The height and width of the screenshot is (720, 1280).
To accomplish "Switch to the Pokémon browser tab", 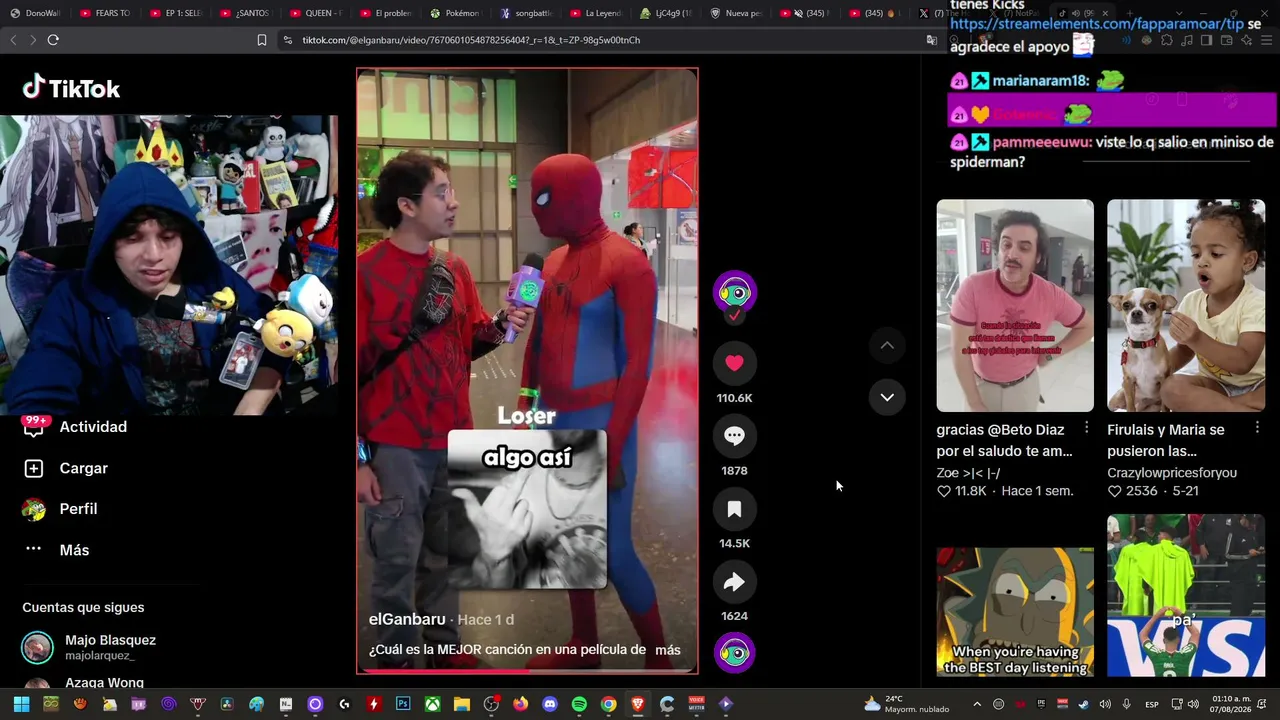I will coord(455,13).
